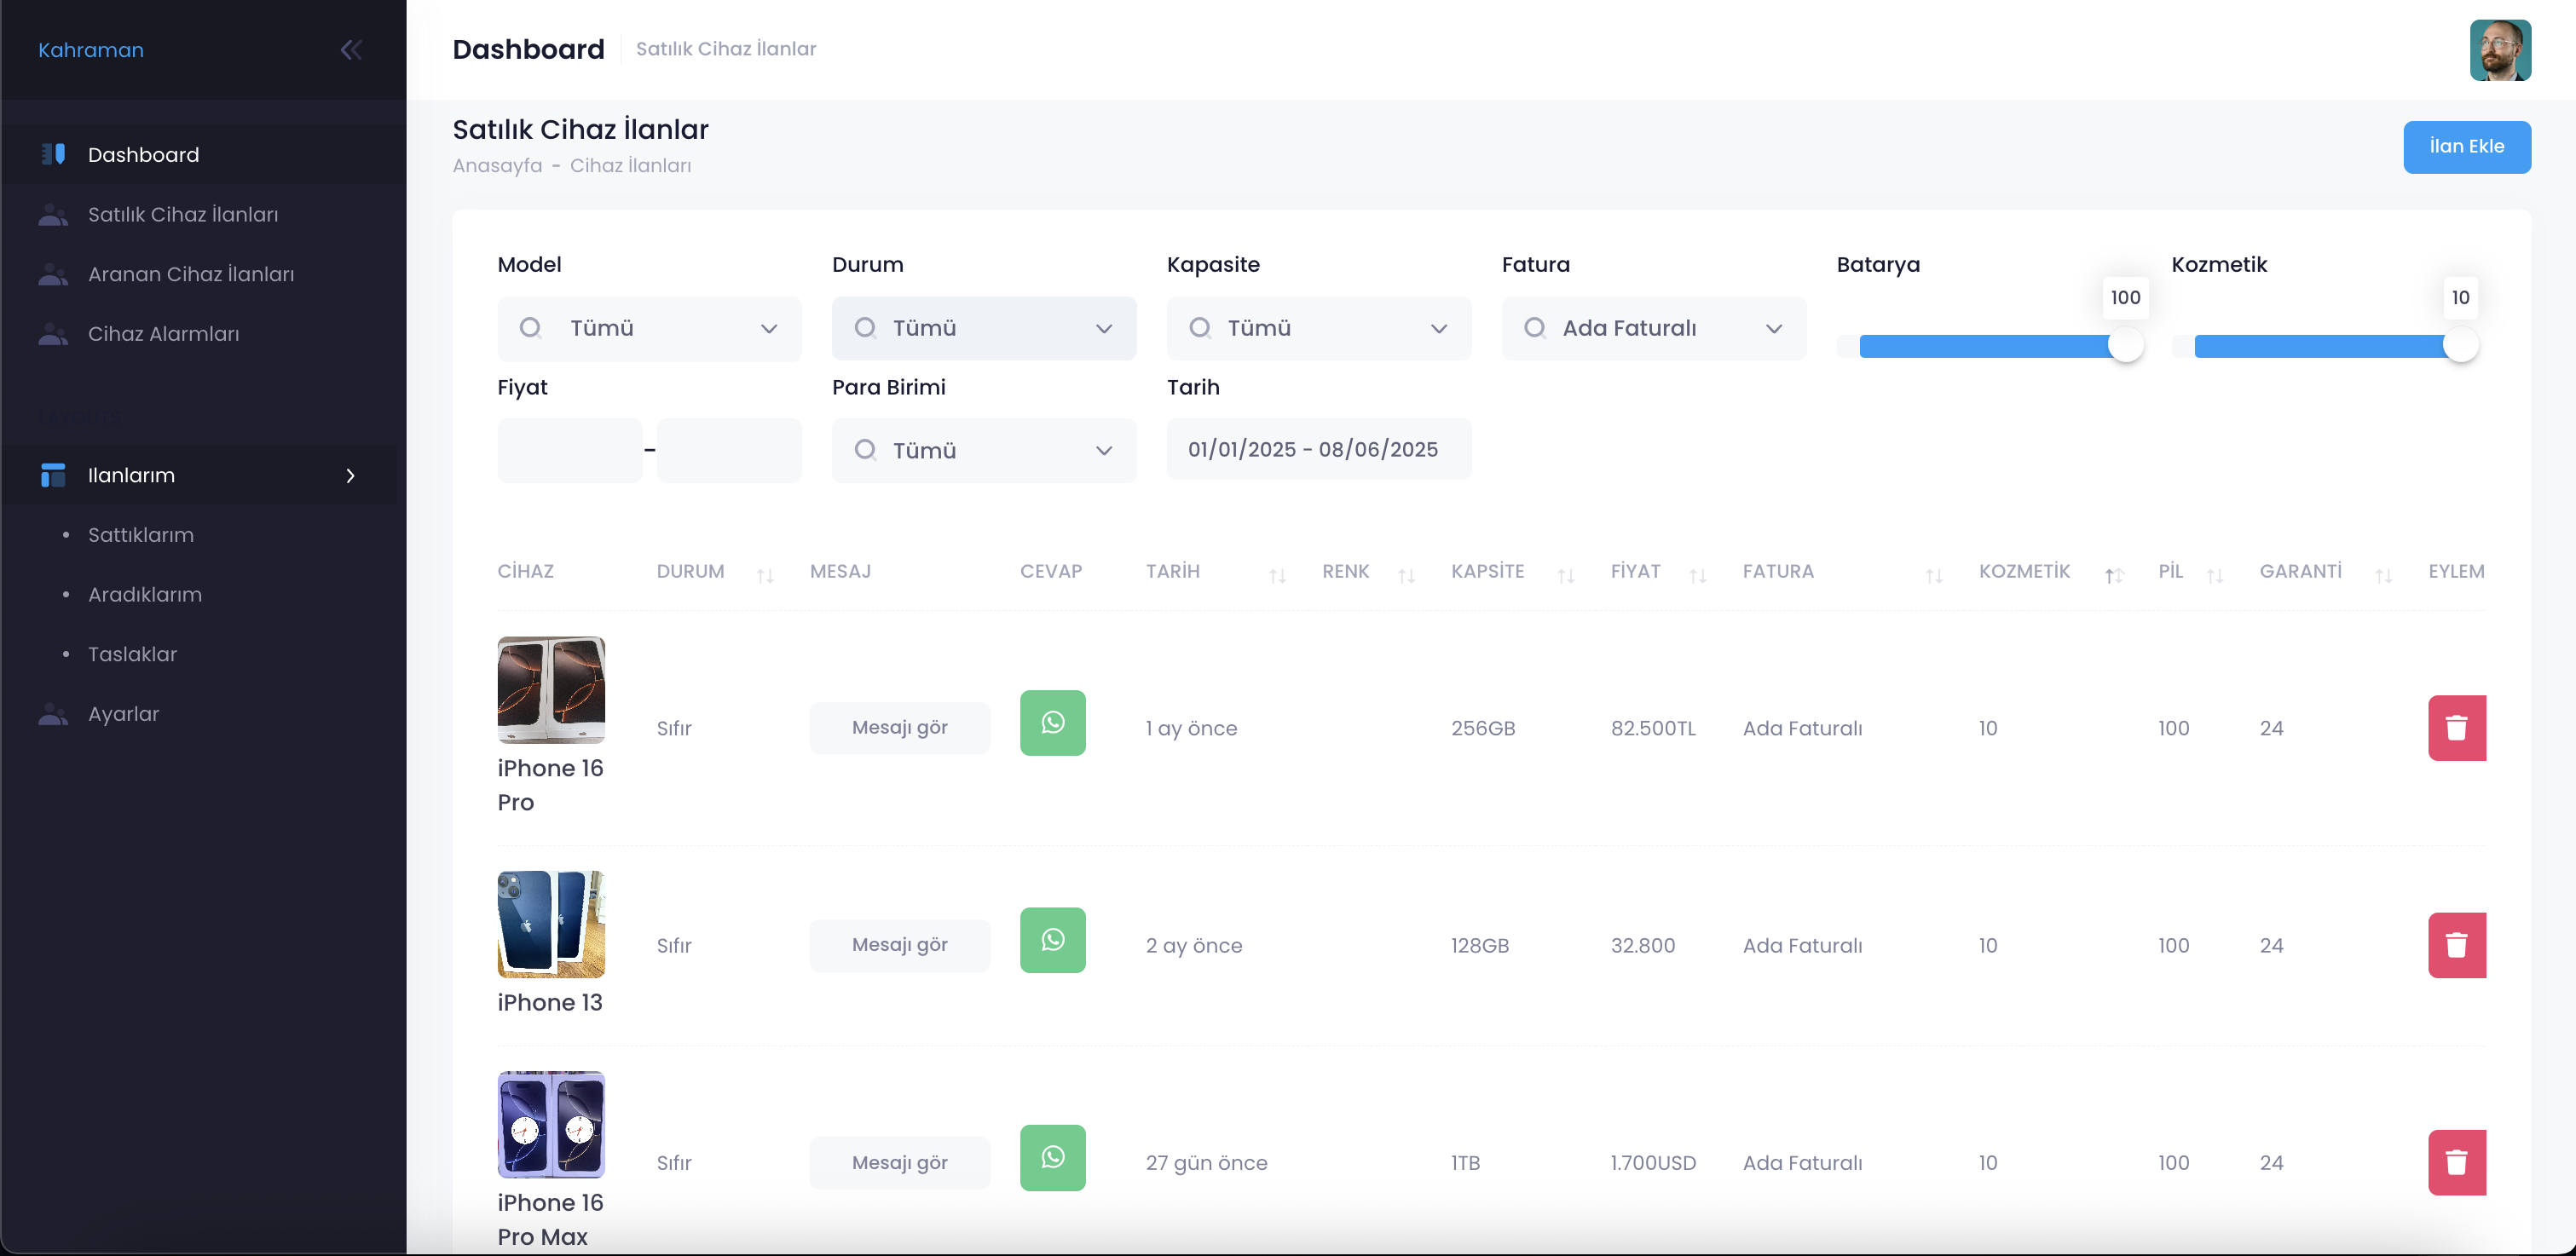Screen dimensions: 2576x1256
Task: Delete the iPhone 16 Pro listing
Action: [x=2456, y=728]
